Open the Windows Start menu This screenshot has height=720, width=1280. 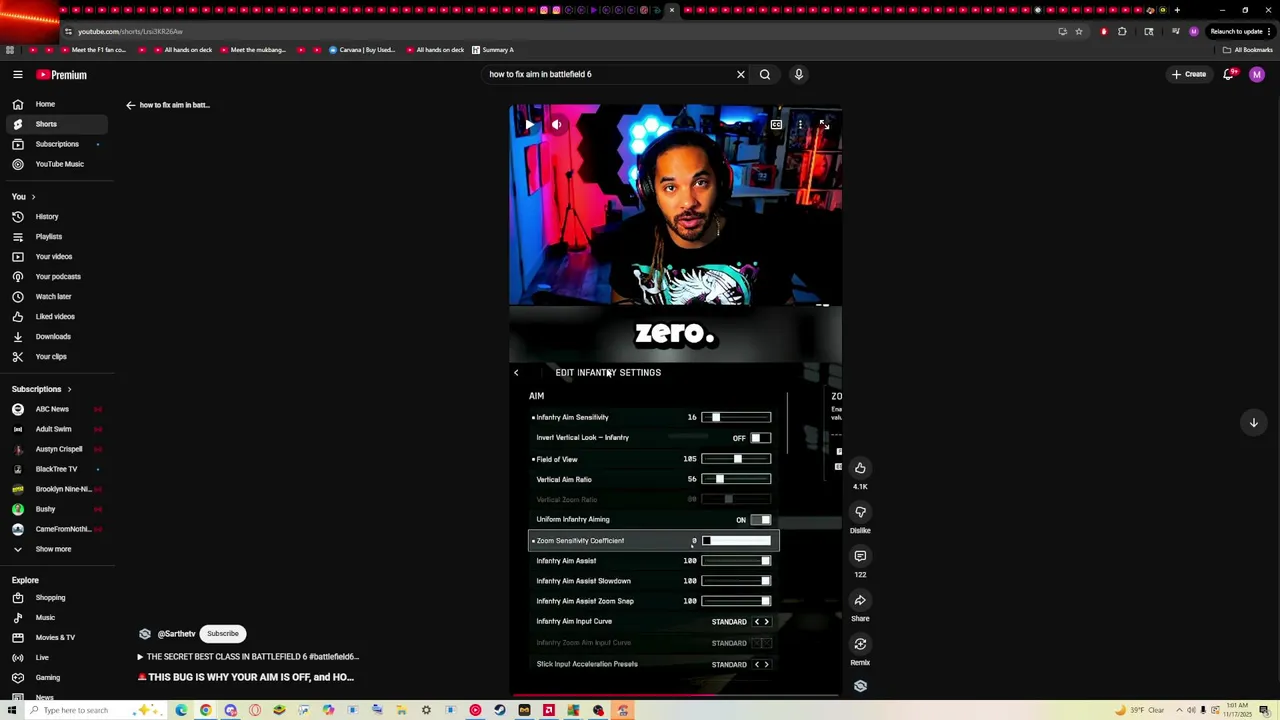(12, 710)
